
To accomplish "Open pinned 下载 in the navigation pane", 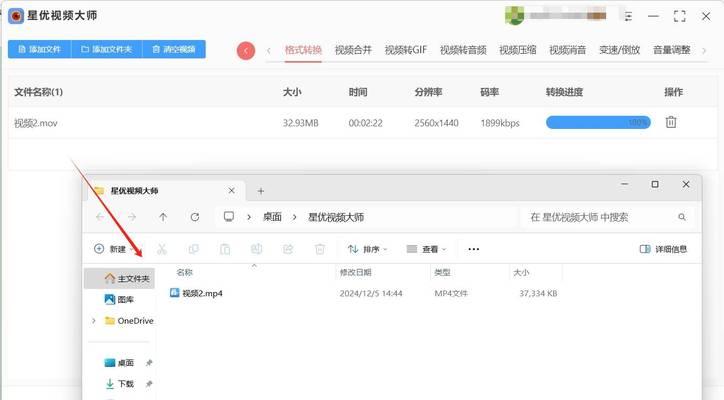I will pyautogui.click(x=120, y=383).
